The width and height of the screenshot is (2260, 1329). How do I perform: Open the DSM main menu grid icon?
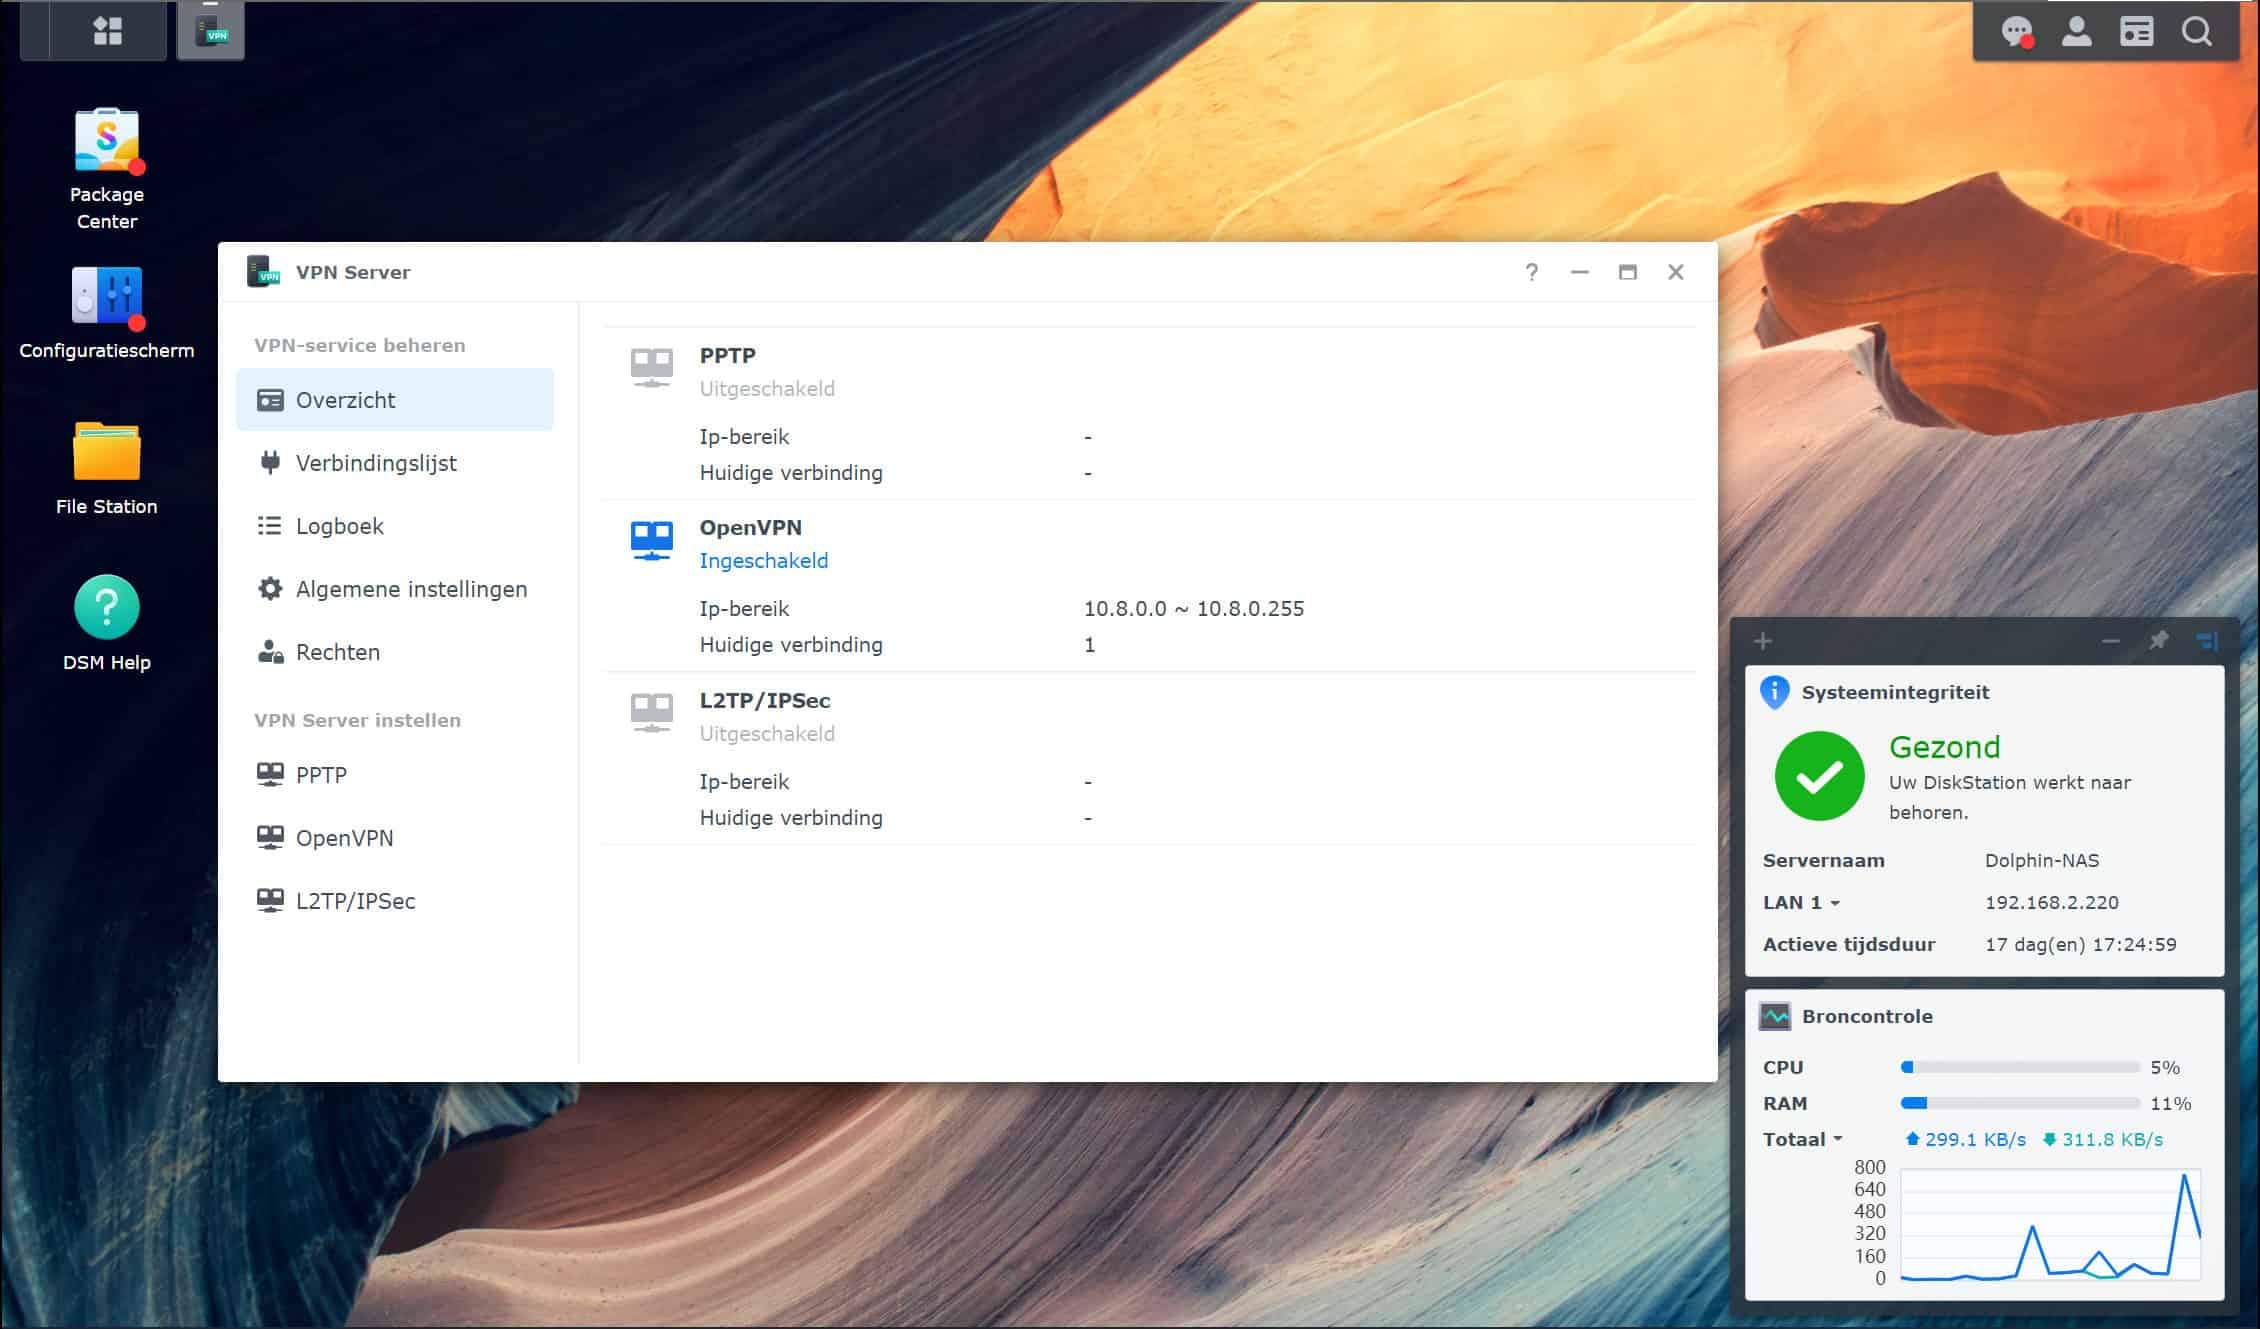107,31
